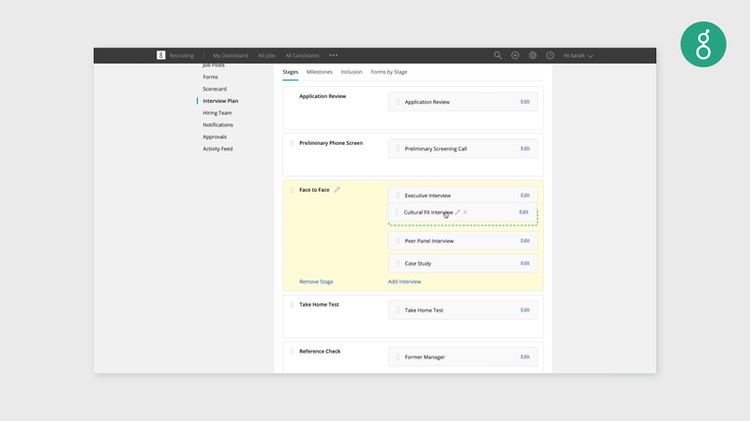Open the help question mark icon
Screen dimensions: 750x421
(550, 55)
